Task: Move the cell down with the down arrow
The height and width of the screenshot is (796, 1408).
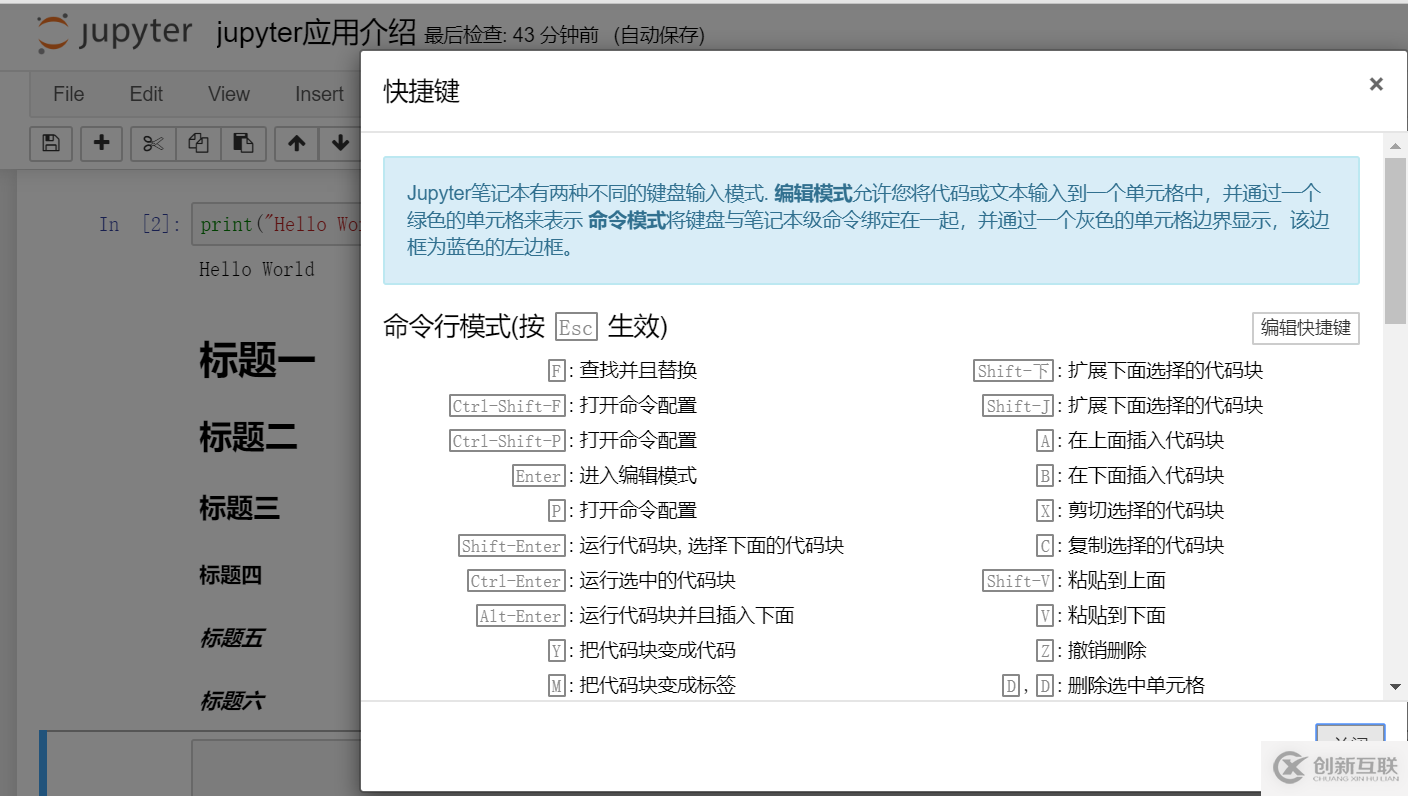Action: click(x=340, y=143)
